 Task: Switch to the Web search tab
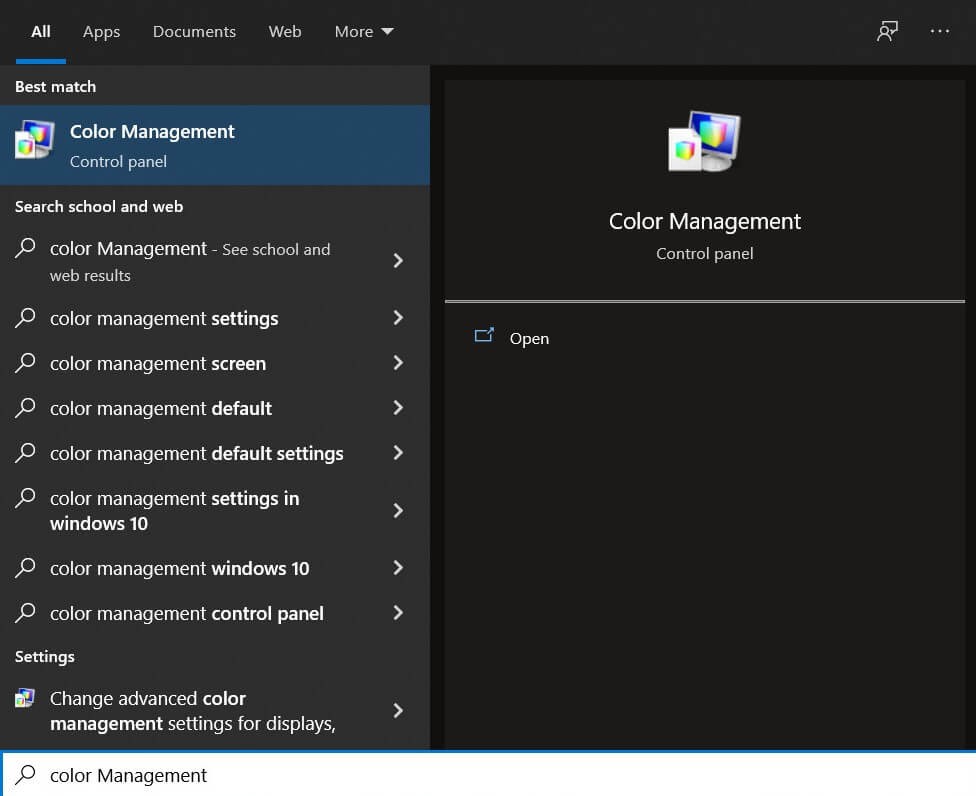click(285, 31)
